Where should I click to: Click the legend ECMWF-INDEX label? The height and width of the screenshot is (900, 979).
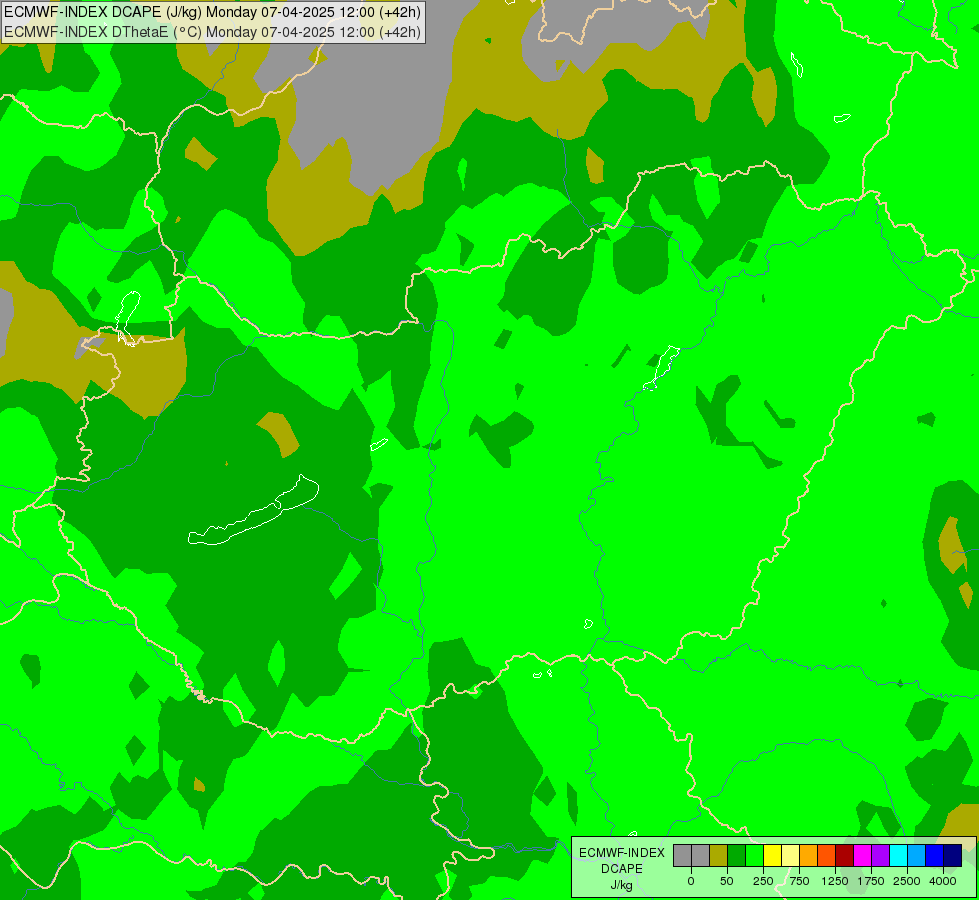(x=622, y=853)
